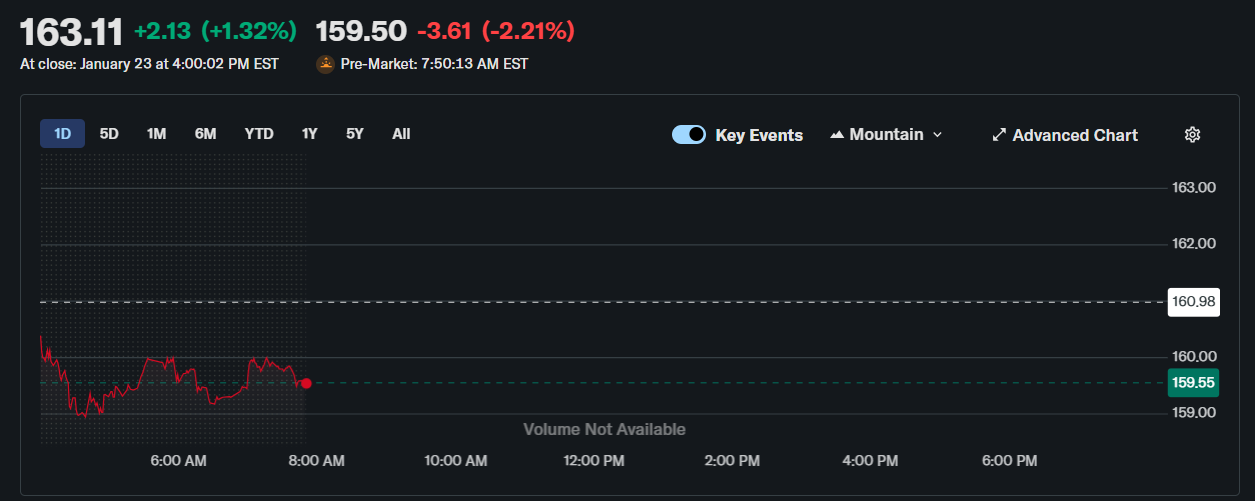Choose the 1M time range
The height and width of the screenshot is (501, 1255).
pos(156,134)
